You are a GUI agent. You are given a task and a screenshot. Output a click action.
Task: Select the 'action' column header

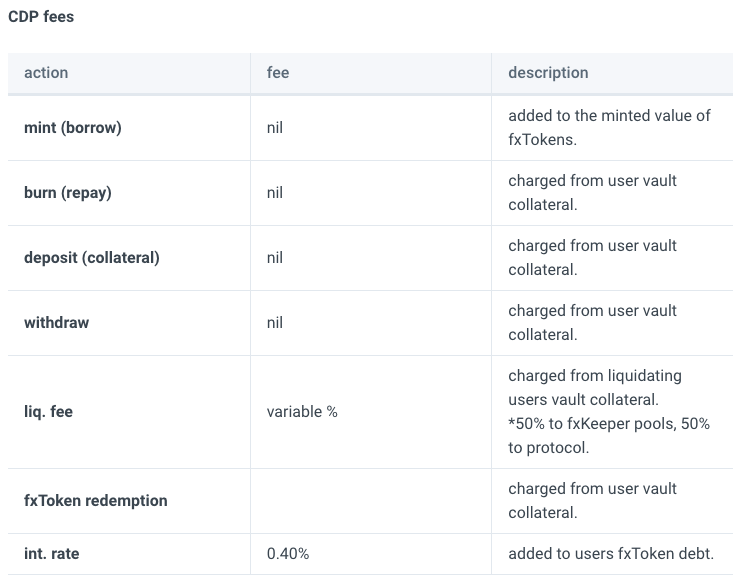tap(46, 73)
